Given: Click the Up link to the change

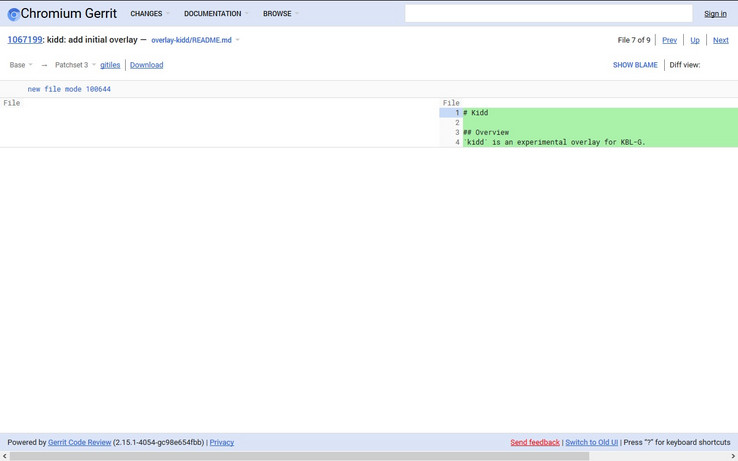Looking at the screenshot, I should [x=695, y=40].
